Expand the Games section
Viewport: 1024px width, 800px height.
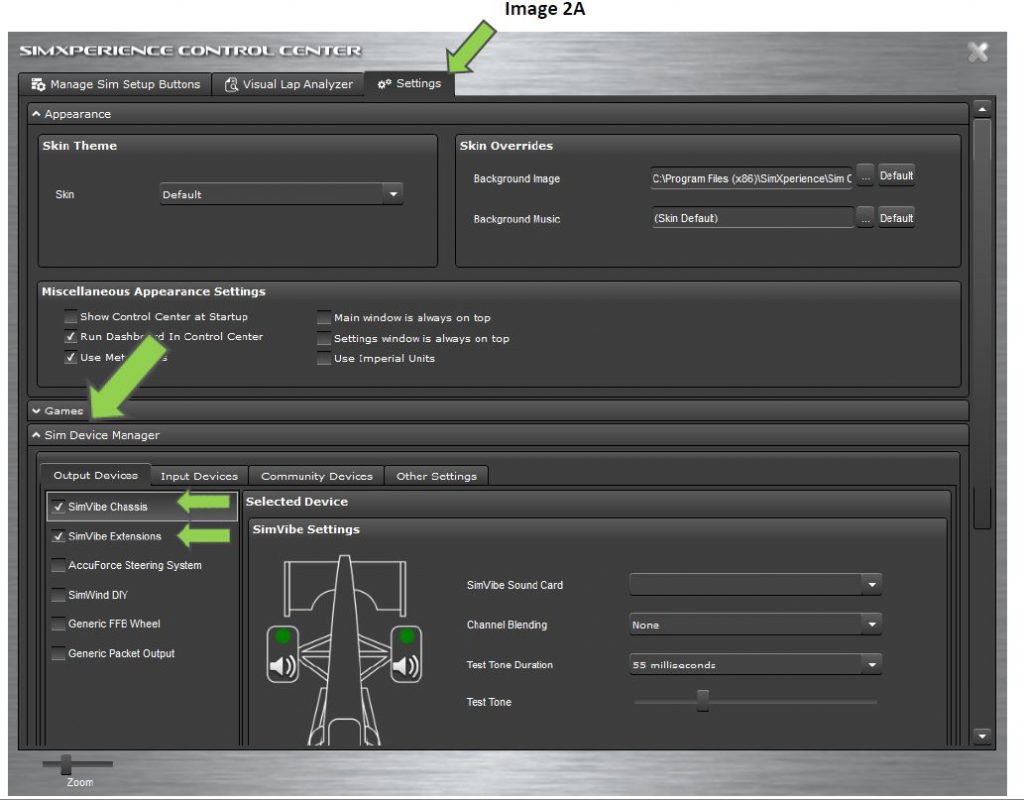(x=36, y=411)
